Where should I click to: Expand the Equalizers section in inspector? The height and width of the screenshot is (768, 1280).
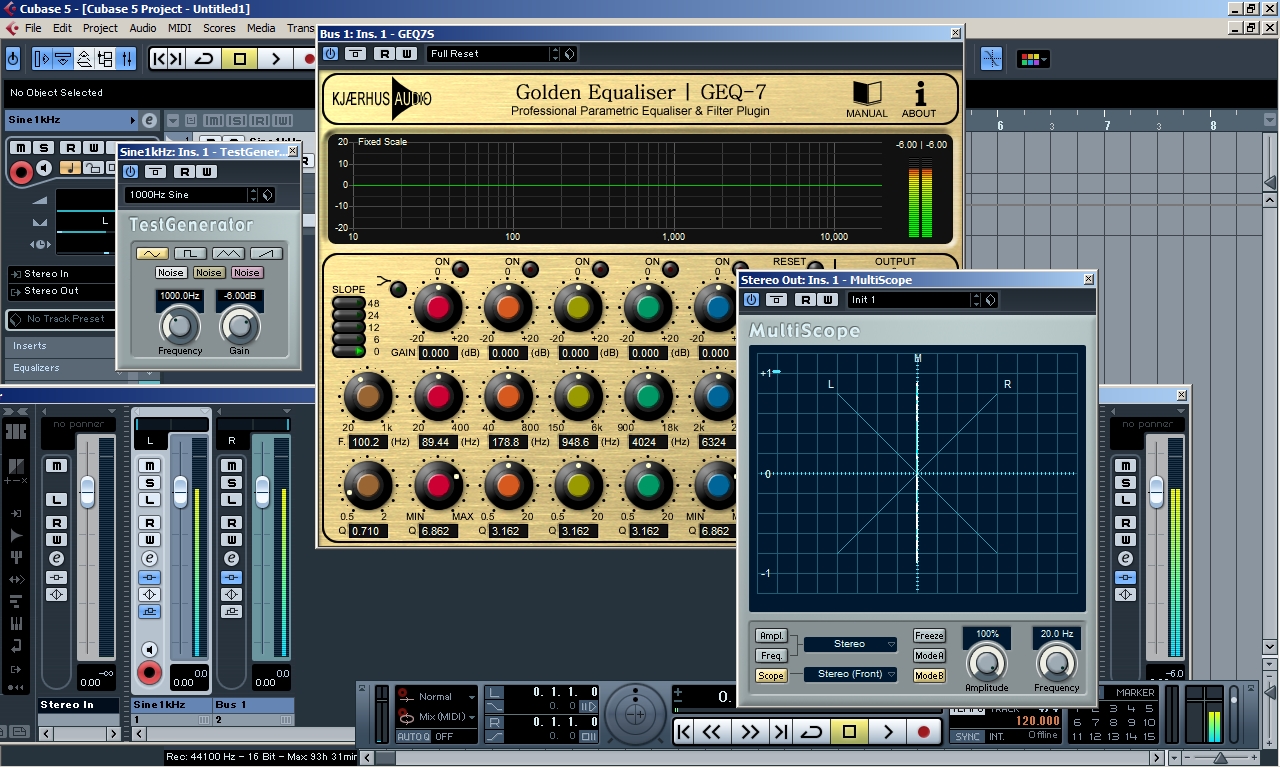(x=60, y=368)
